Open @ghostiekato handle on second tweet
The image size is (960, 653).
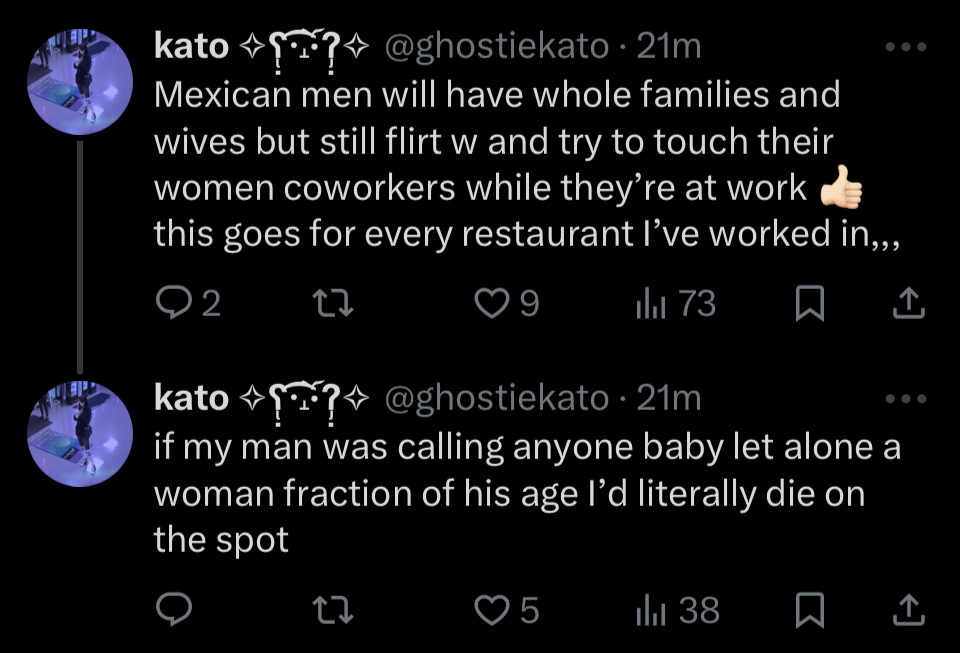pos(496,398)
